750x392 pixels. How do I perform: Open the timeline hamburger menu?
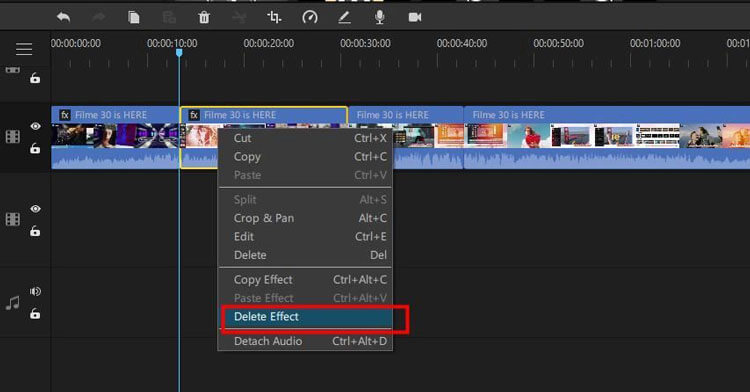24,49
